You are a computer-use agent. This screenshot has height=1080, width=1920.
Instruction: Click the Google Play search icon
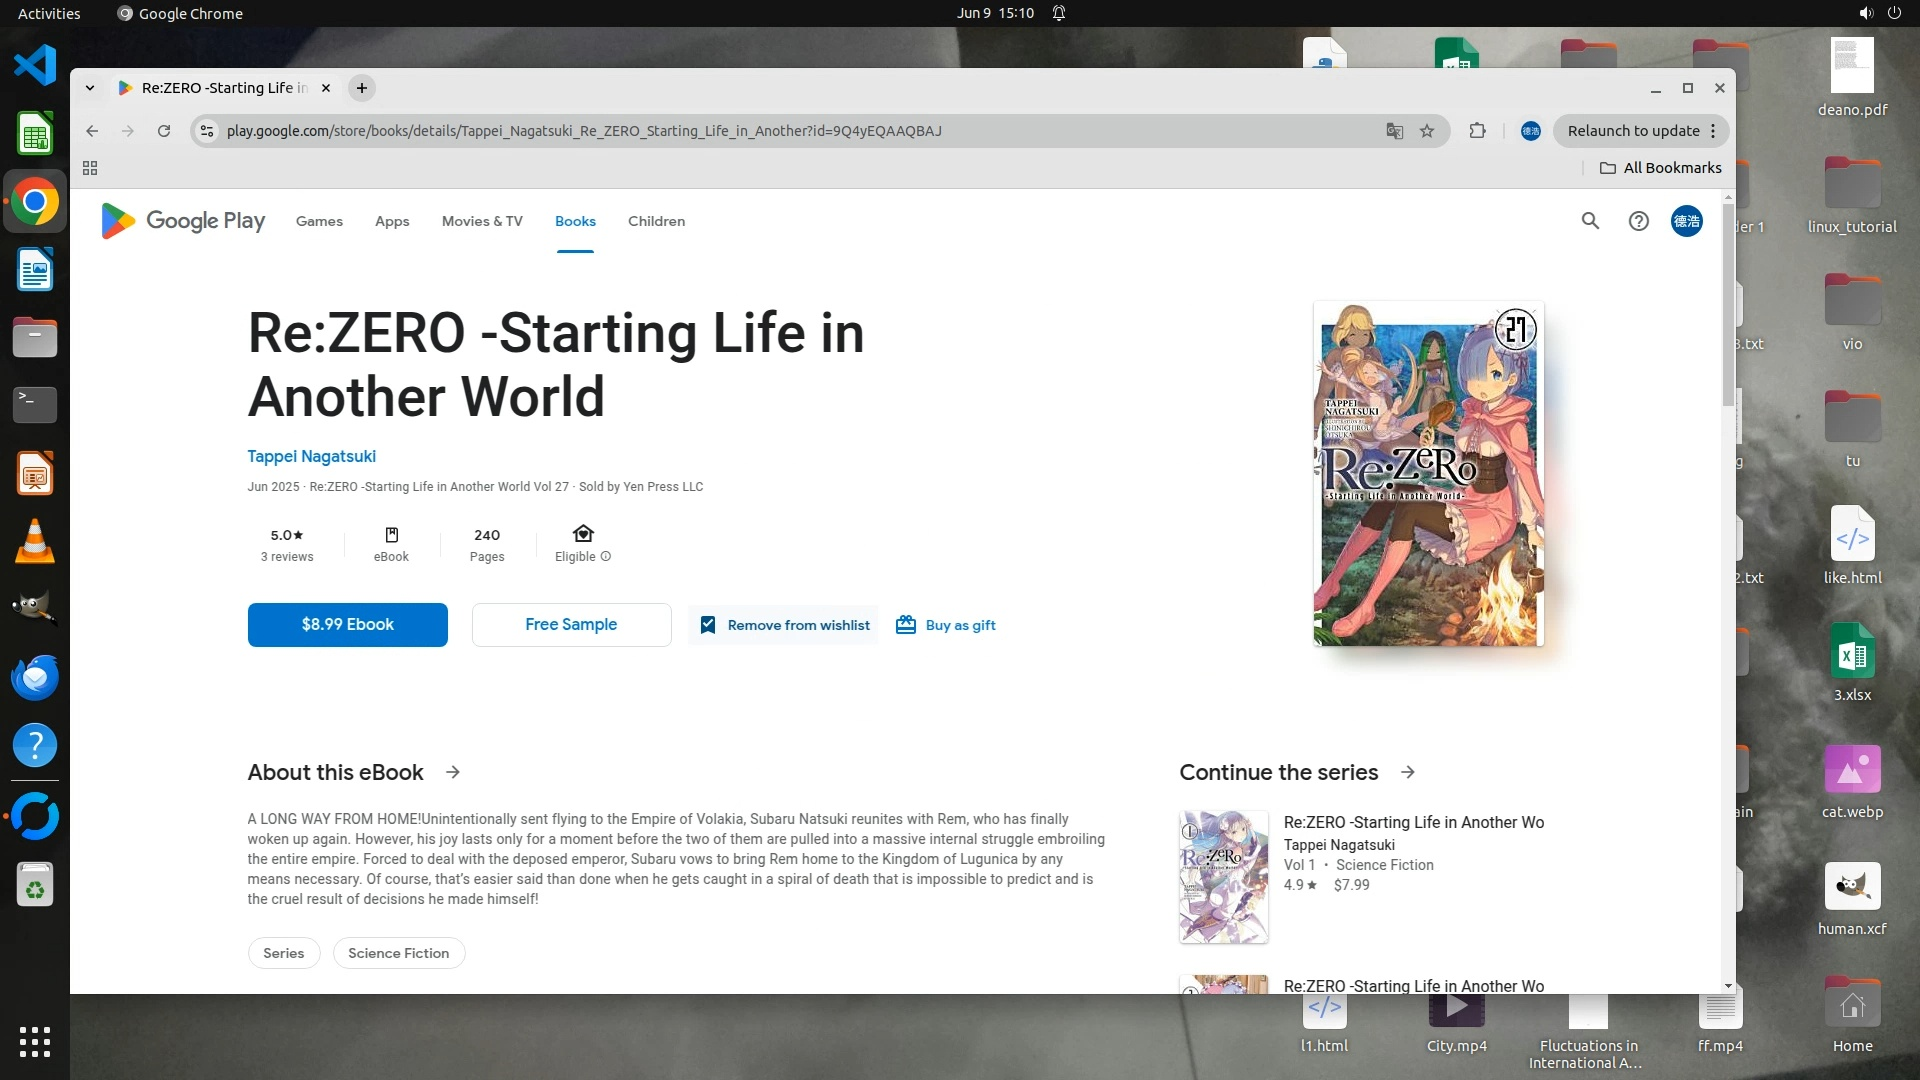tap(1590, 221)
